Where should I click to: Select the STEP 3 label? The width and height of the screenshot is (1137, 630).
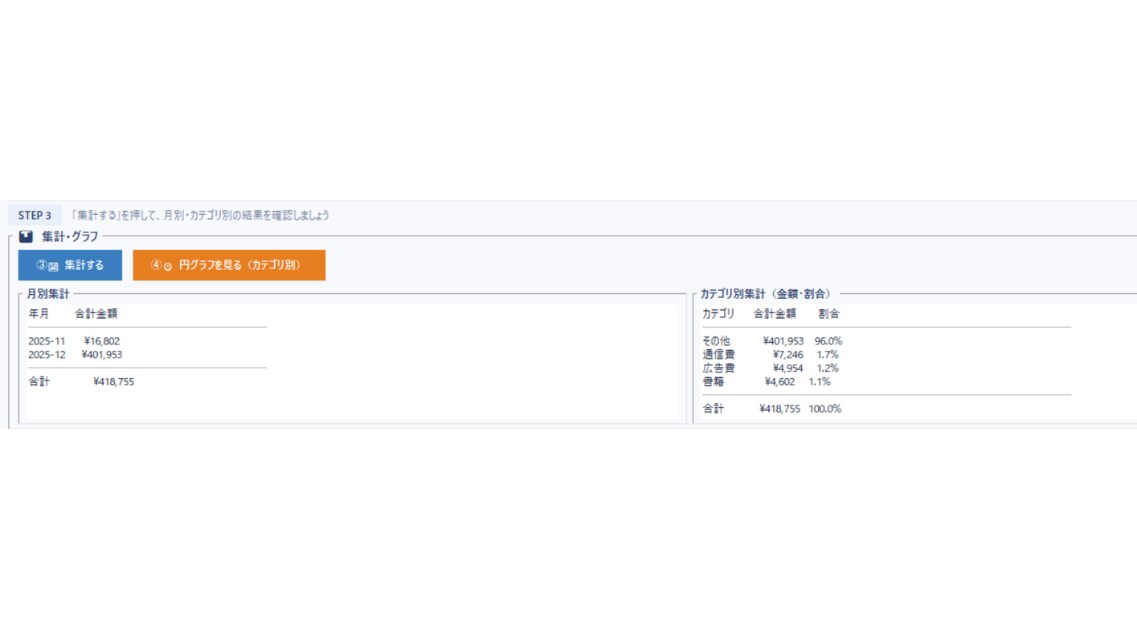pos(34,215)
